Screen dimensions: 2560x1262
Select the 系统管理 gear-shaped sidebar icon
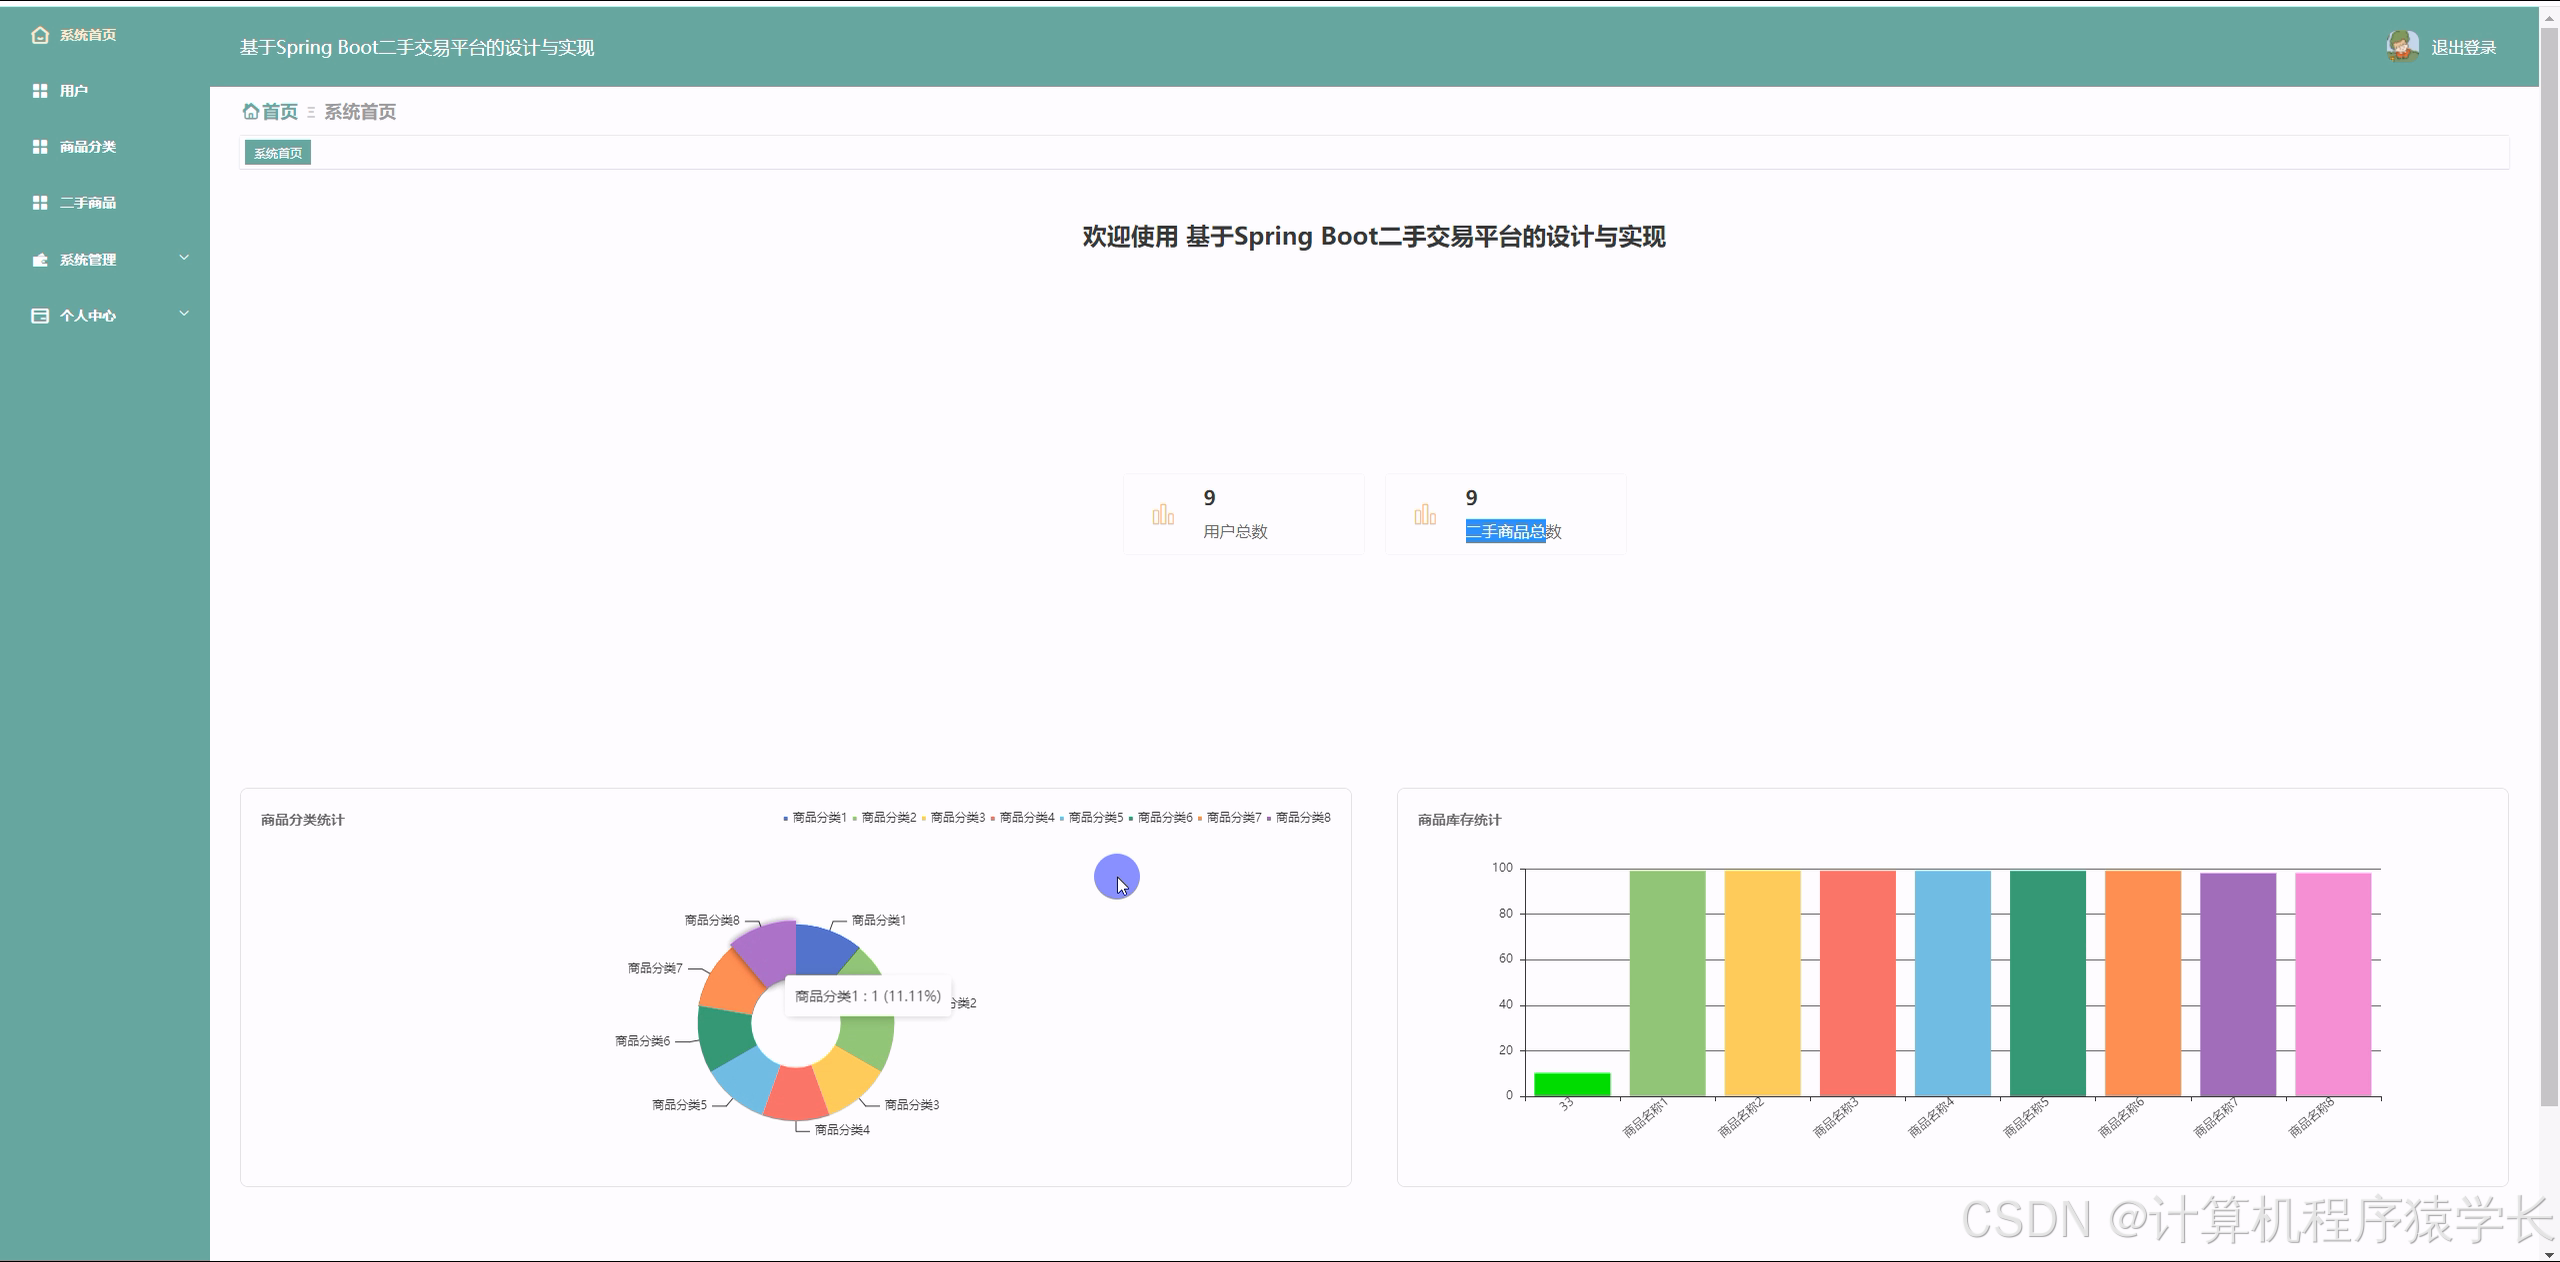(x=39, y=258)
